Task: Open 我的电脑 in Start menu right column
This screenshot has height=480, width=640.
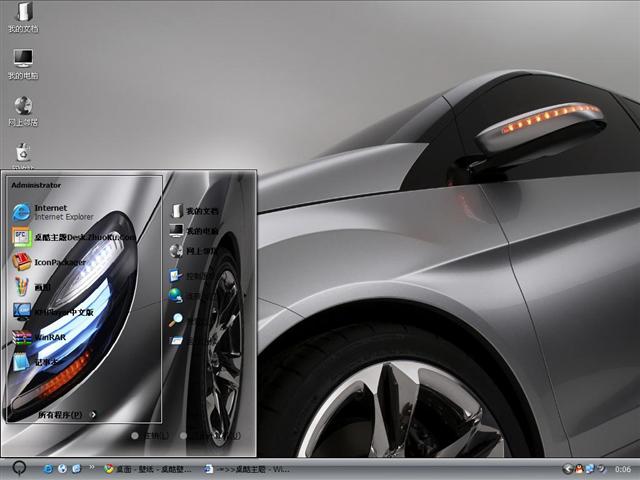Action: [194, 231]
